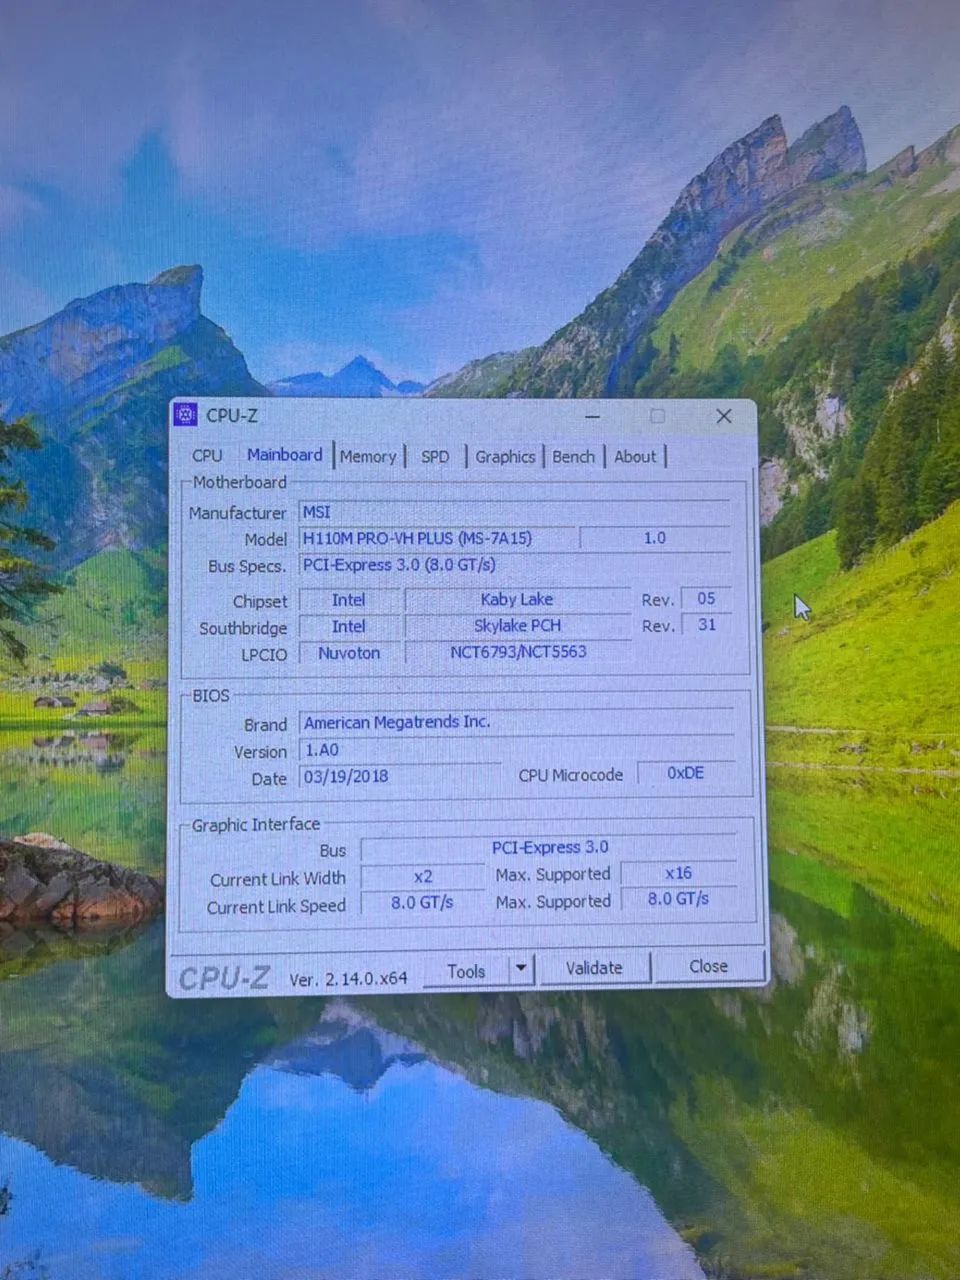Click the southbridge Rev. value 31
Screen dimensions: 960x1280
pos(706,624)
